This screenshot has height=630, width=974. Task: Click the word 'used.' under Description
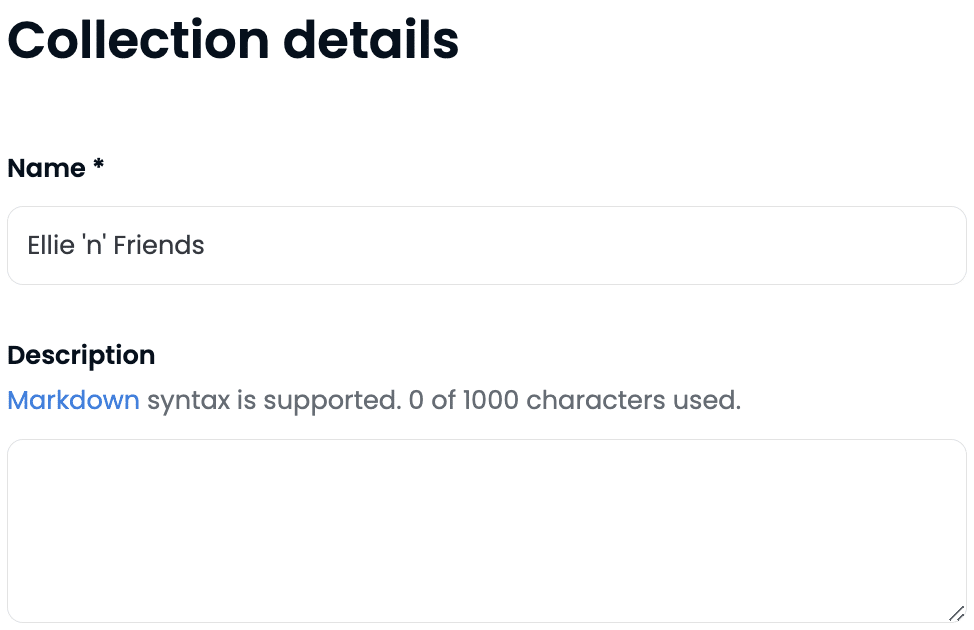tap(708, 401)
